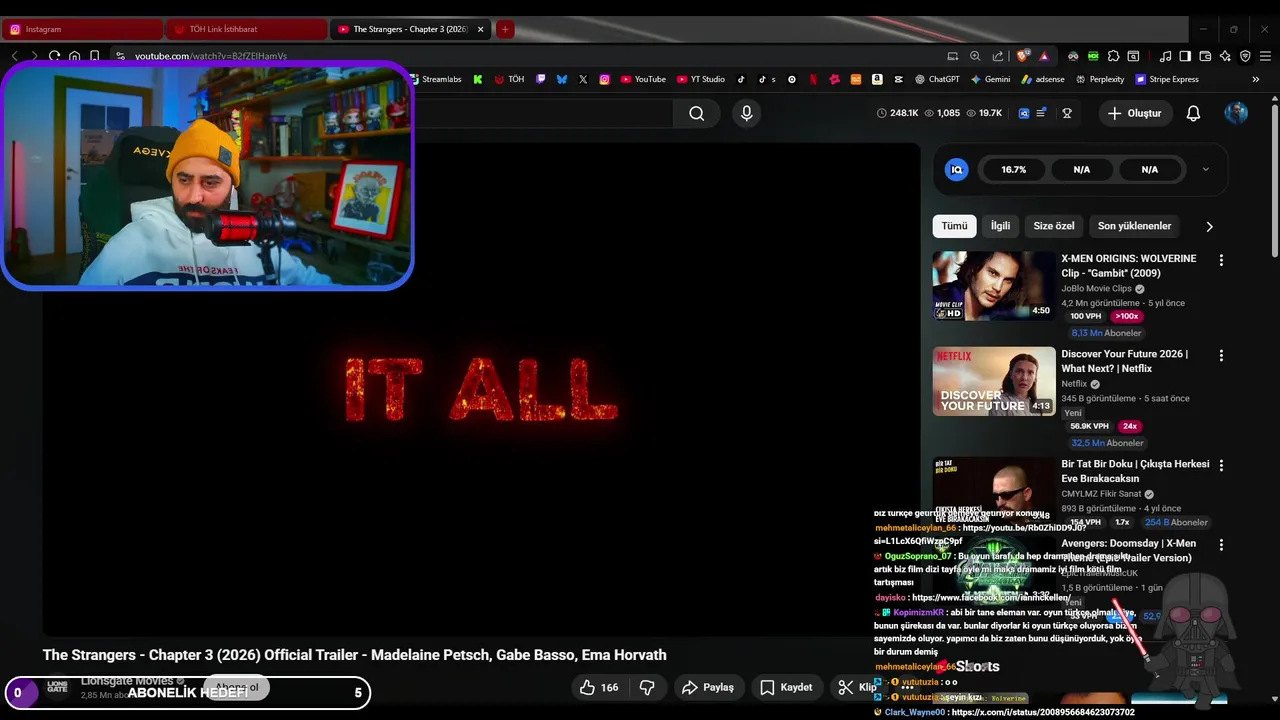
Task: Open site settings toggle in address bar
Action: pos(120,56)
